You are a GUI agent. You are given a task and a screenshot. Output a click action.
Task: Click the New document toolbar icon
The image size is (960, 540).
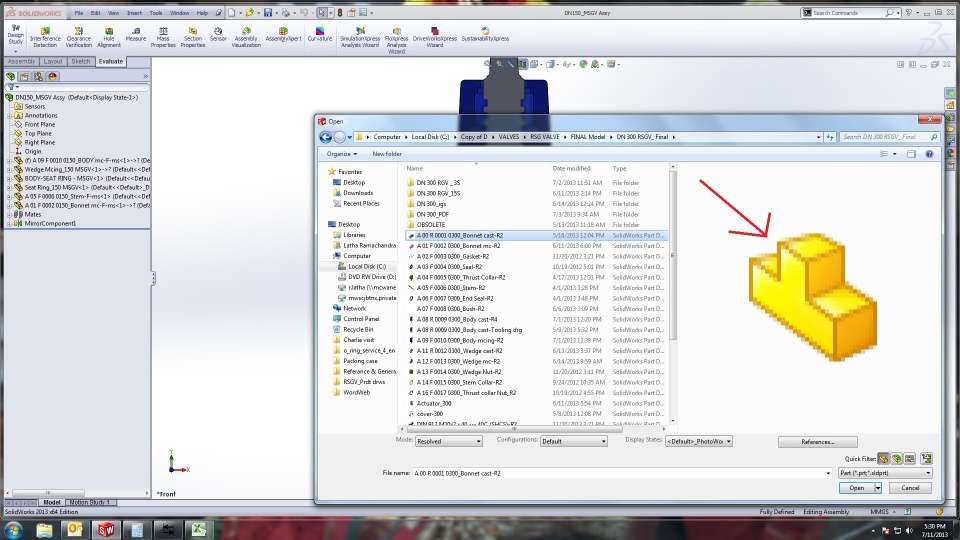pos(231,12)
